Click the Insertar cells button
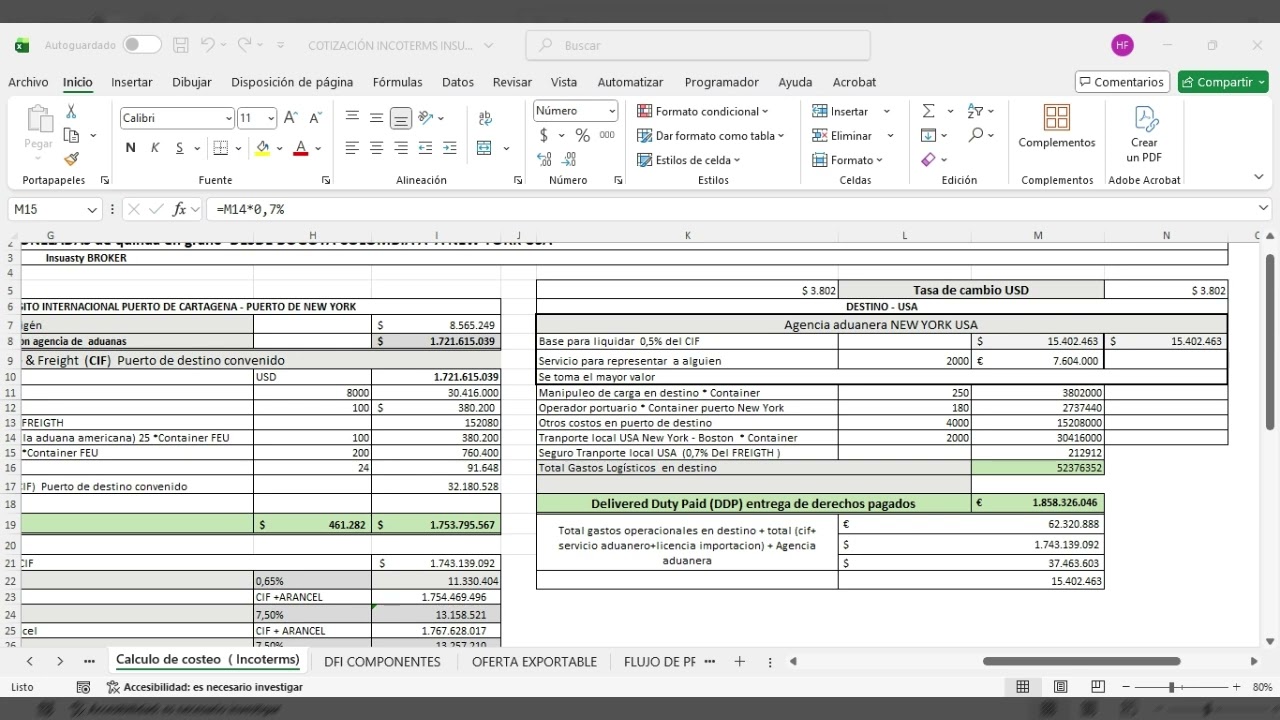 tap(841, 111)
